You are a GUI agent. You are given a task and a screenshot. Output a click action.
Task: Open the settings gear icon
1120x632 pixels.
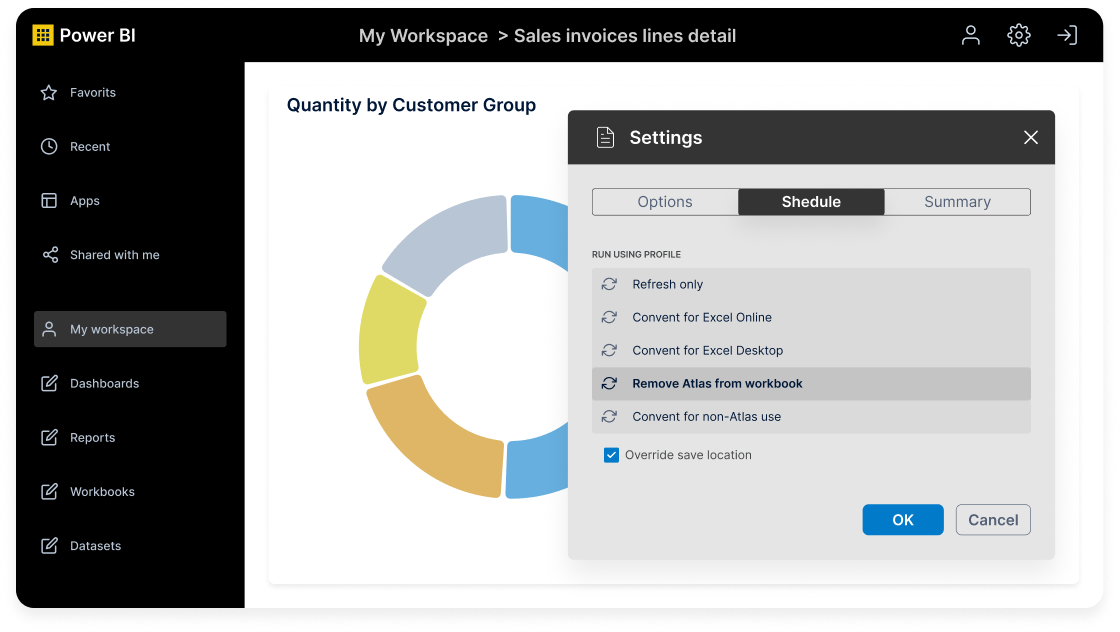click(x=1018, y=36)
